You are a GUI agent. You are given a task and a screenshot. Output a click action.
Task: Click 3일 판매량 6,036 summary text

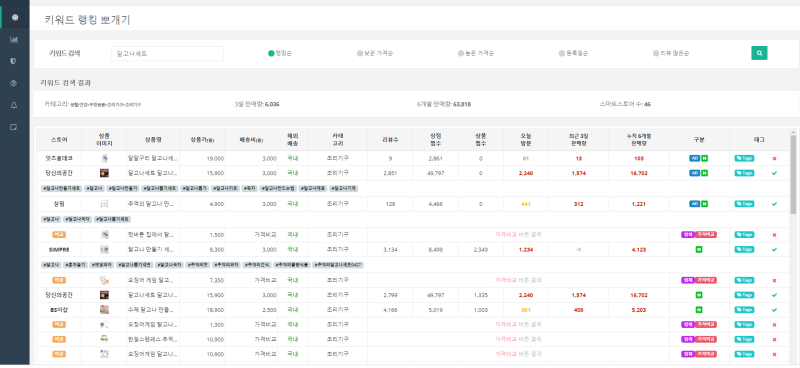click(257, 104)
